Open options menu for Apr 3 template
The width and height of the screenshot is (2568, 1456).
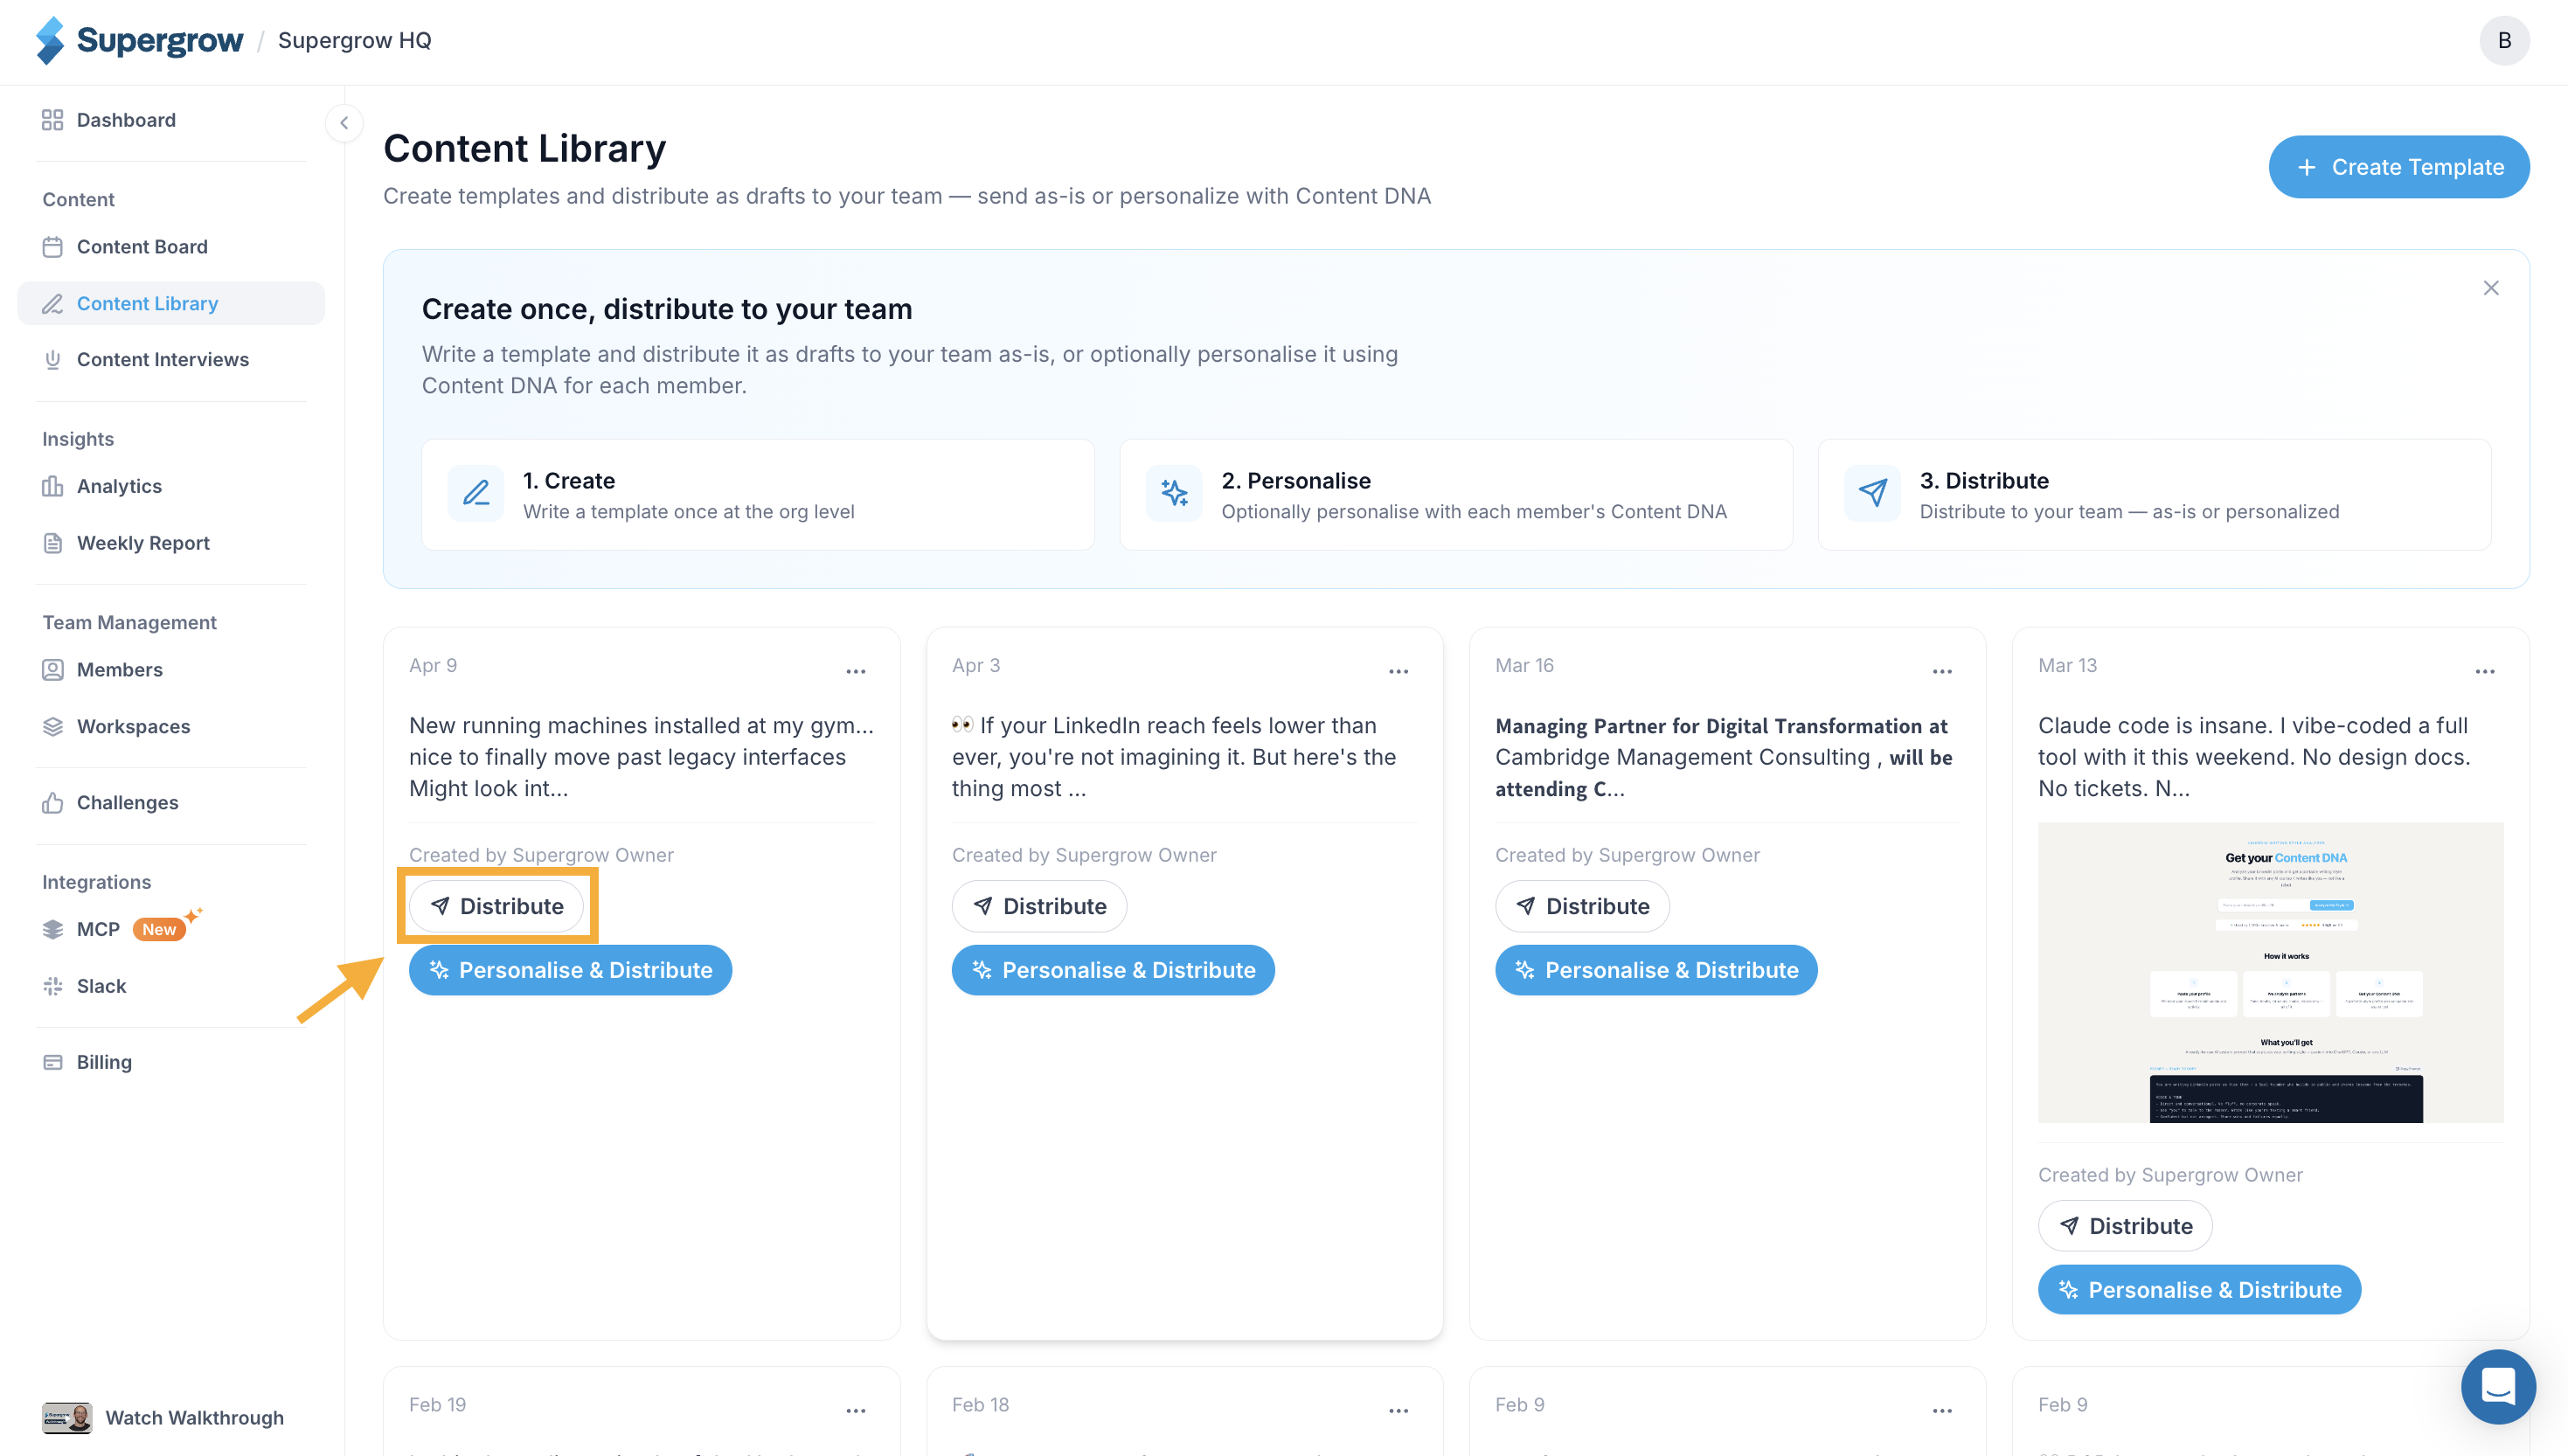(x=1398, y=670)
